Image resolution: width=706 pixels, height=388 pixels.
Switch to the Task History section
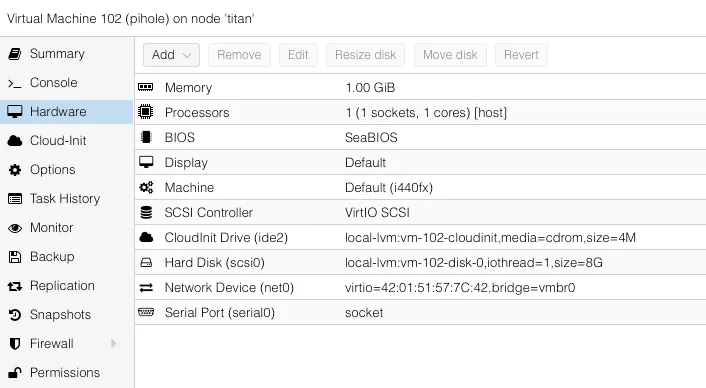pyautogui.click(x=67, y=199)
